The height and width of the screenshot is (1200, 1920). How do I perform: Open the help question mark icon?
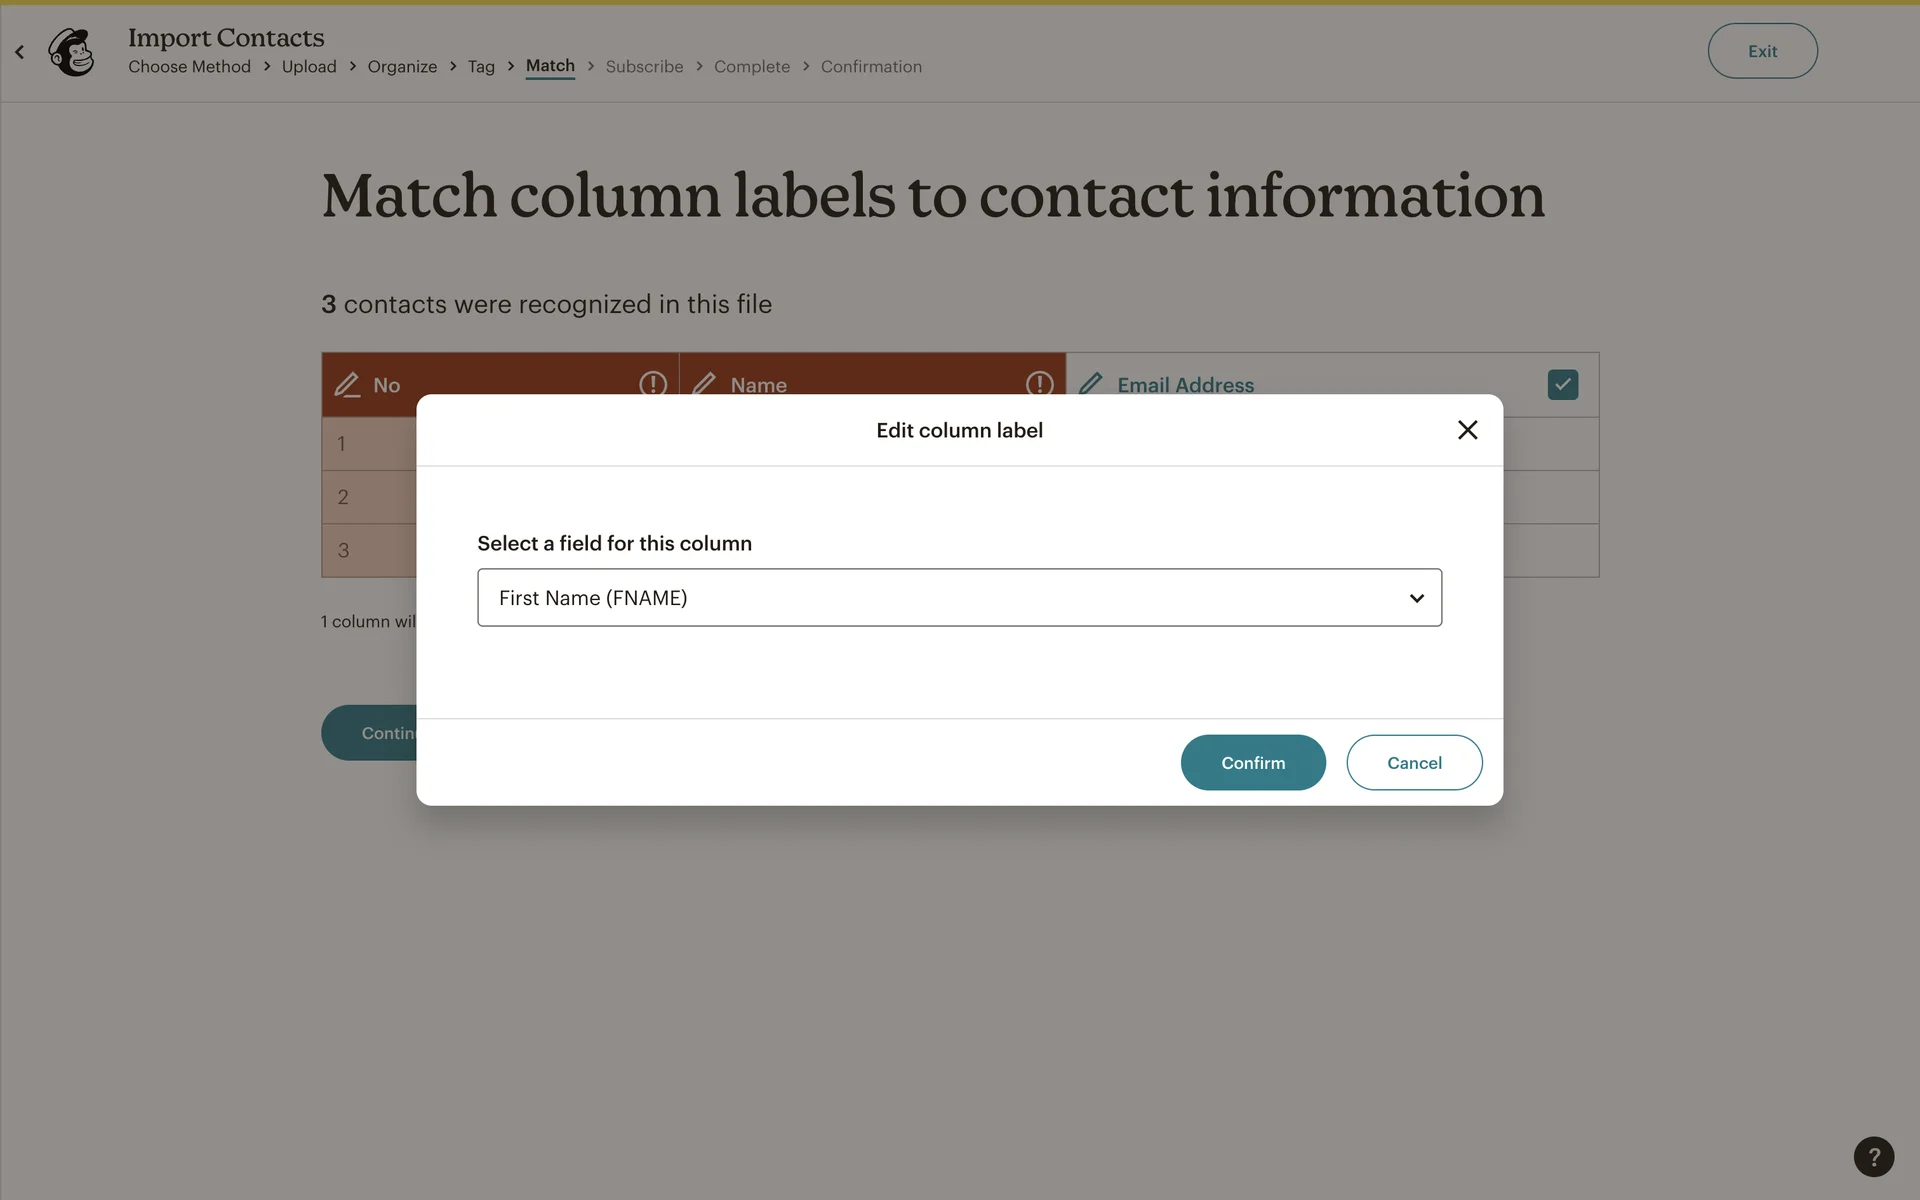tap(1873, 1157)
